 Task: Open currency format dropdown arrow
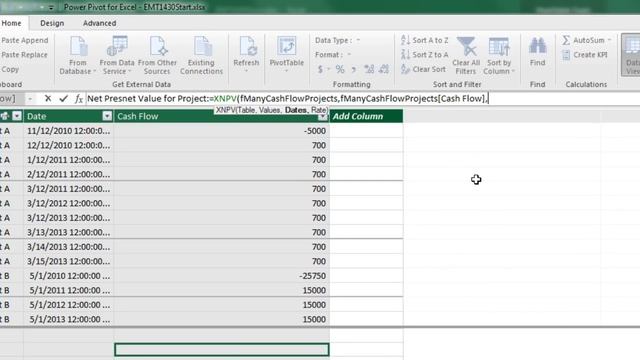(328, 69)
